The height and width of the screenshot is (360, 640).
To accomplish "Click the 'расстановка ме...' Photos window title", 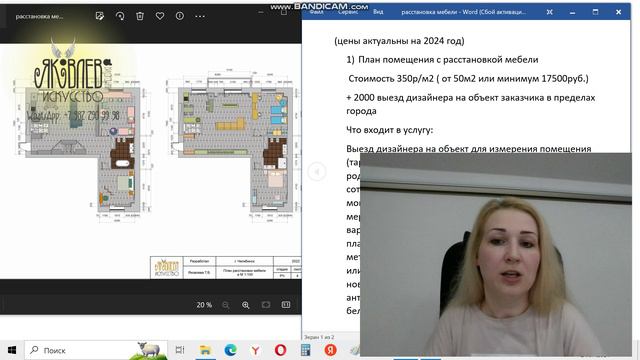I will pyautogui.click(x=39, y=16).
